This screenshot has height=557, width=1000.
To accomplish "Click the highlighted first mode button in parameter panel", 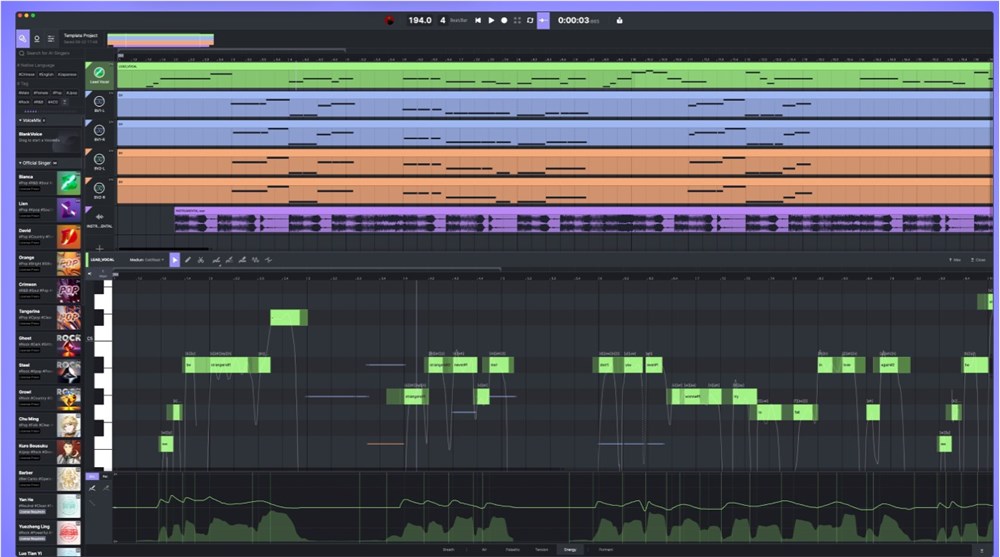I will 92,477.
